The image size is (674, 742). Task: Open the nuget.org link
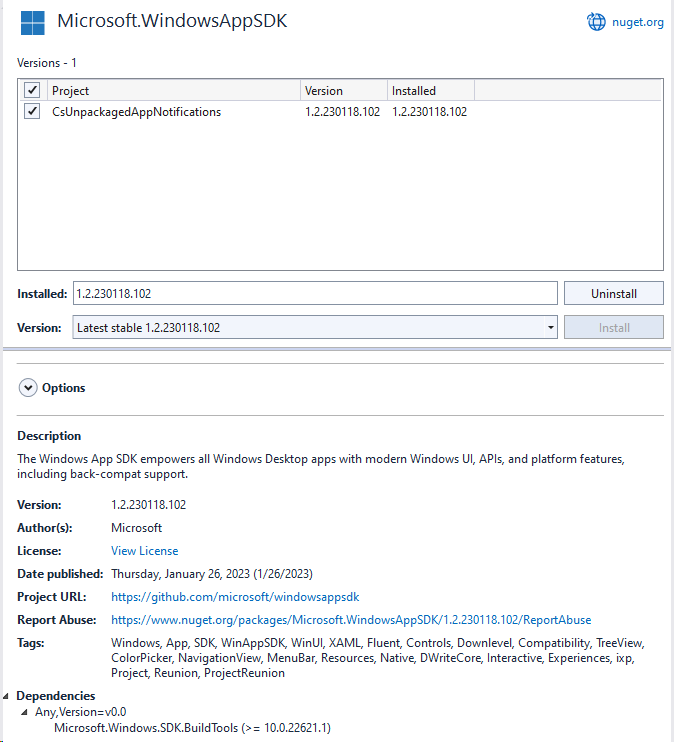(638, 22)
